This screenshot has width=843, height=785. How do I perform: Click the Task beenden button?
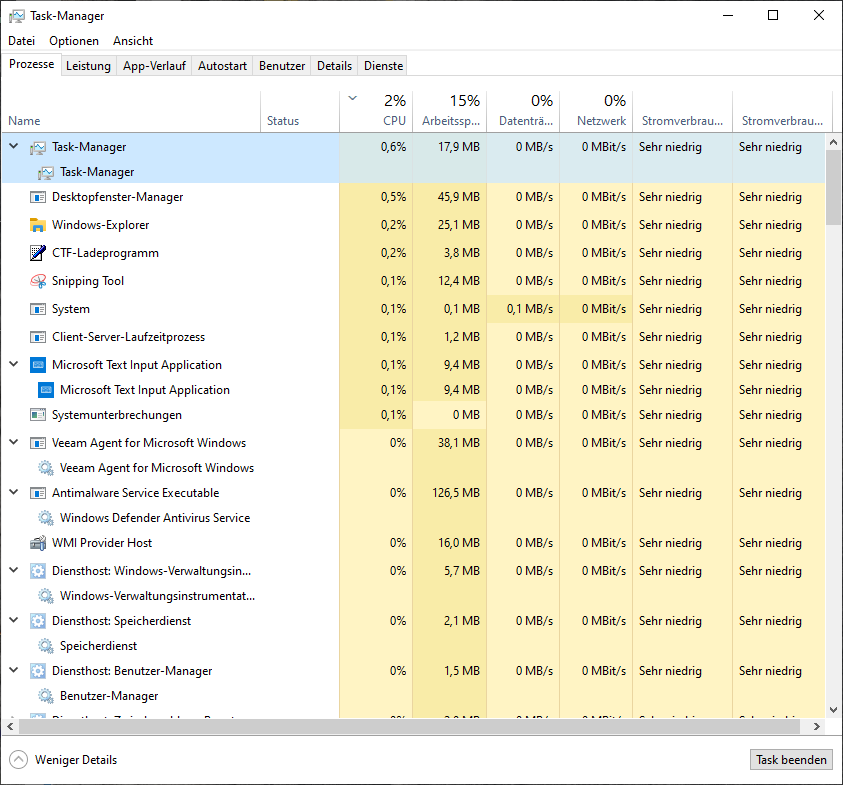(x=791, y=759)
